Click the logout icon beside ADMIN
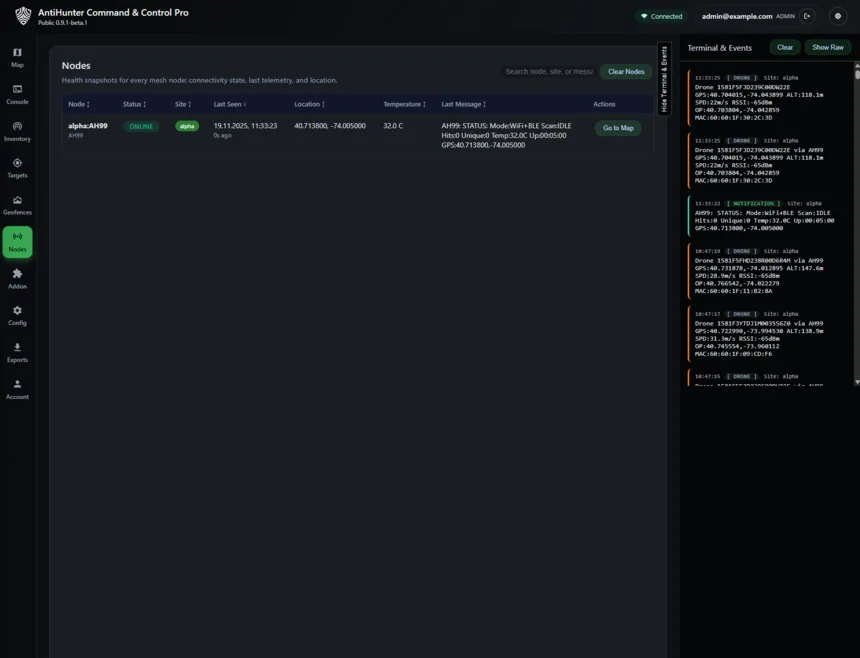Image resolution: width=860 pixels, height=658 pixels. click(x=807, y=16)
